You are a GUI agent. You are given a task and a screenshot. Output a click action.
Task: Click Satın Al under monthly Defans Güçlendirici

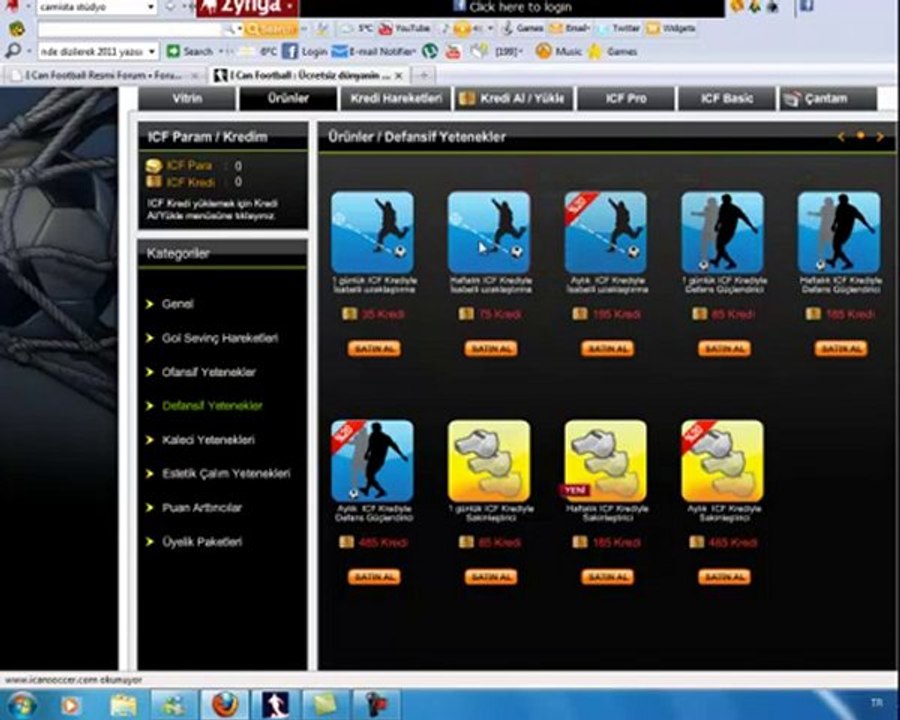coord(374,576)
